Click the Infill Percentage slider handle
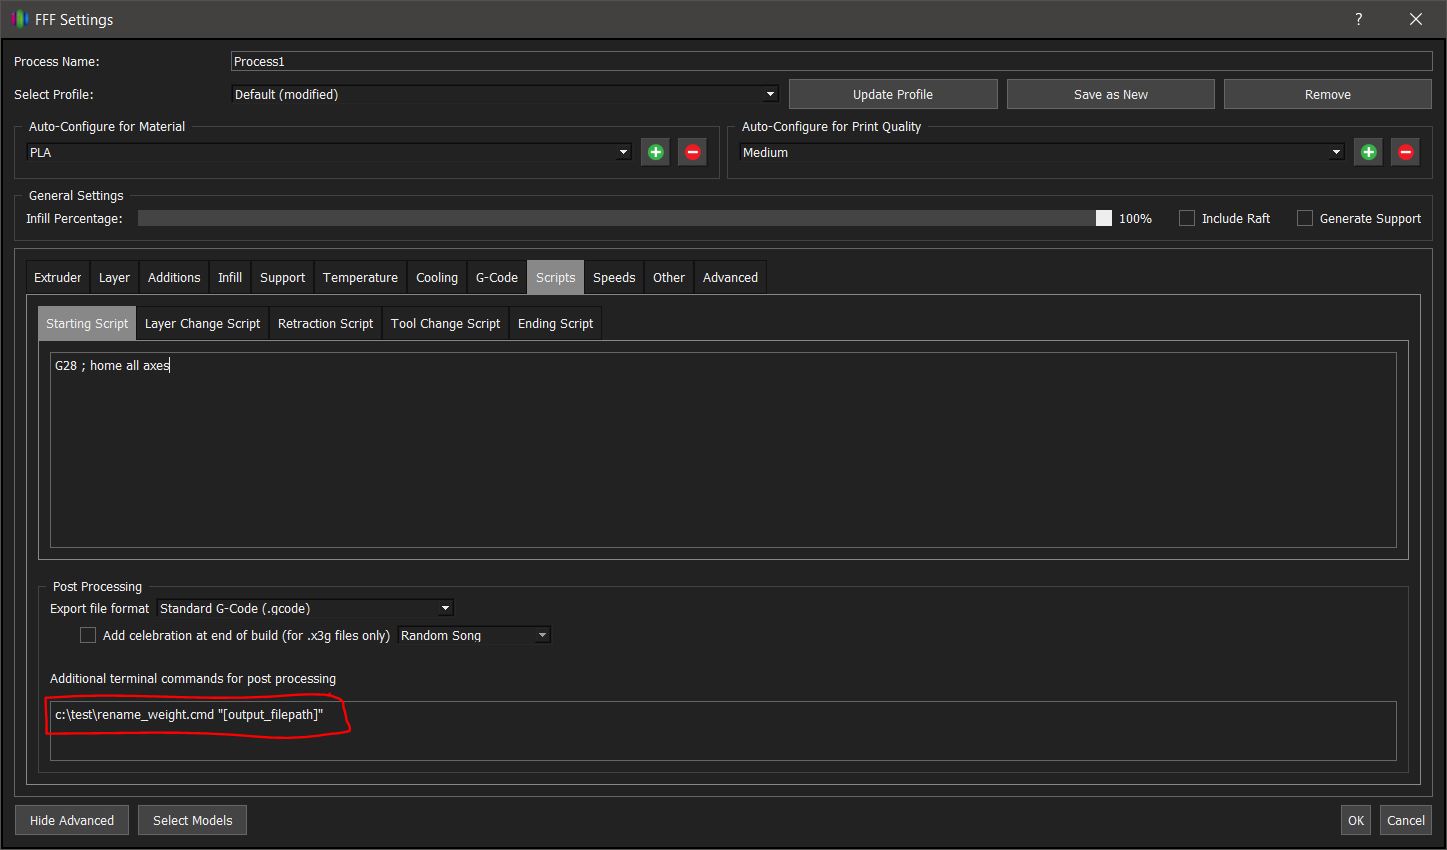 click(1104, 218)
